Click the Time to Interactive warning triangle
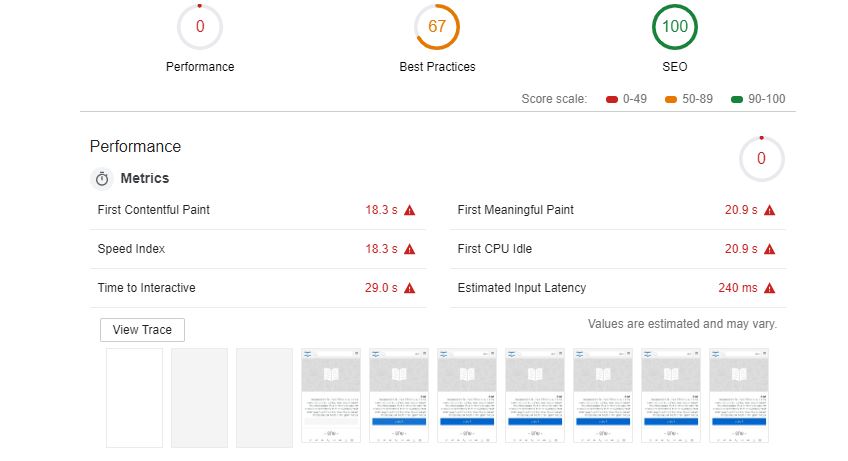The width and height of the screenshot is (848, 461). click(409, 288)
